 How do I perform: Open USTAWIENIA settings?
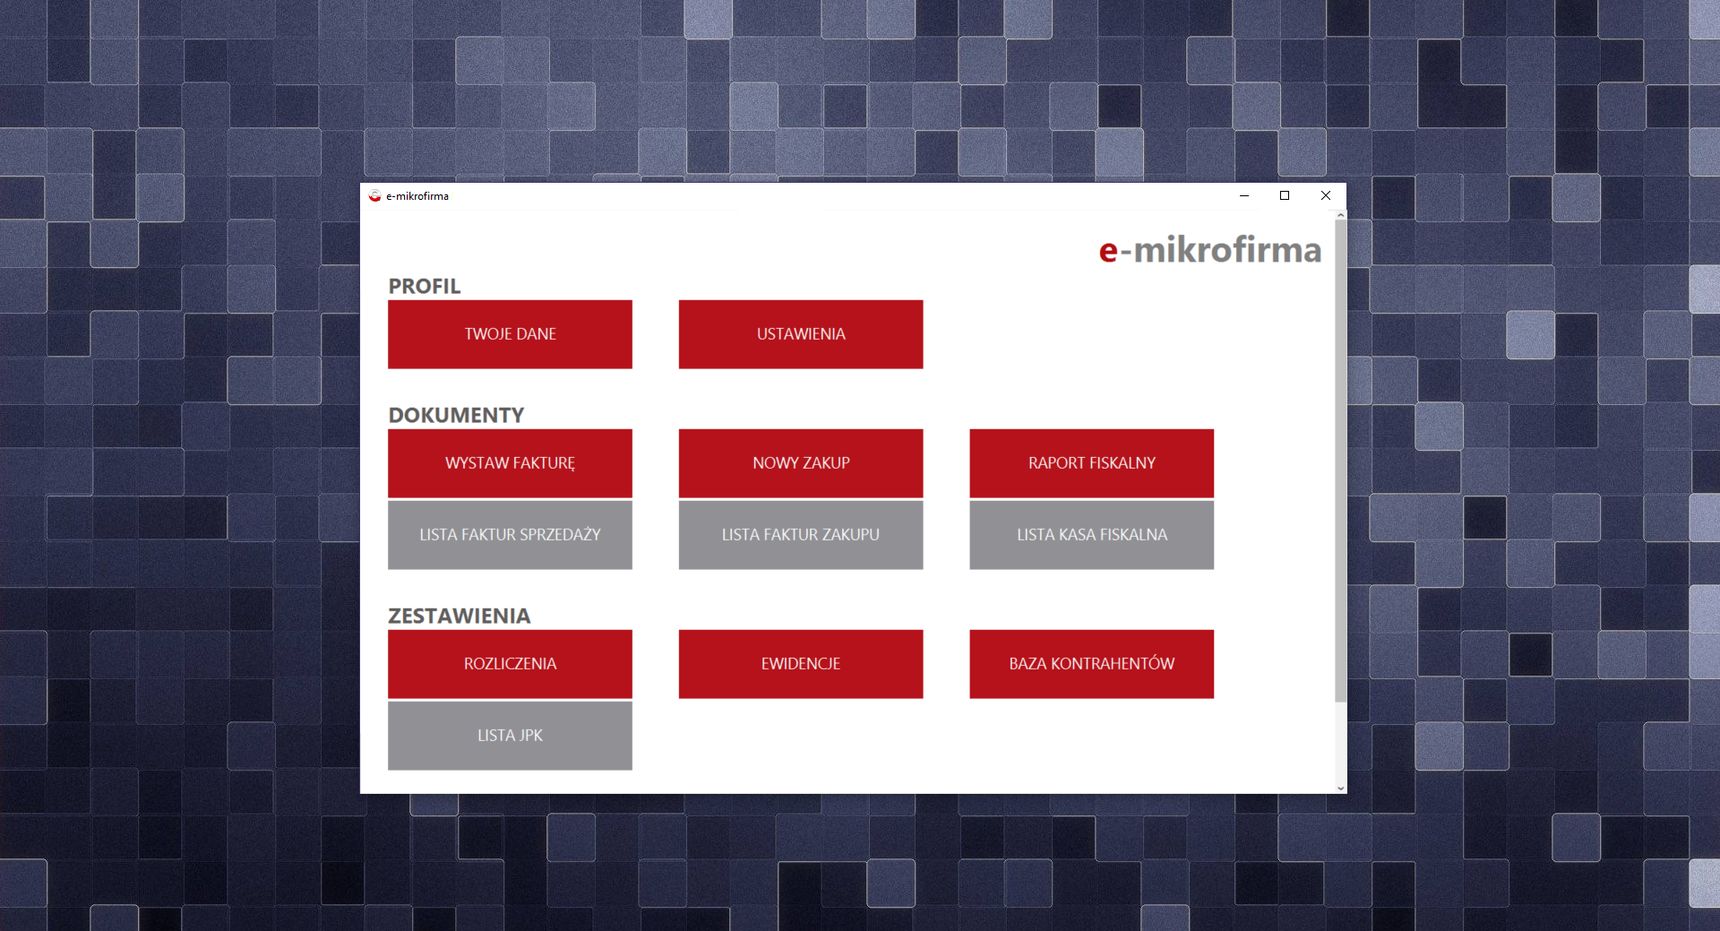801,334
